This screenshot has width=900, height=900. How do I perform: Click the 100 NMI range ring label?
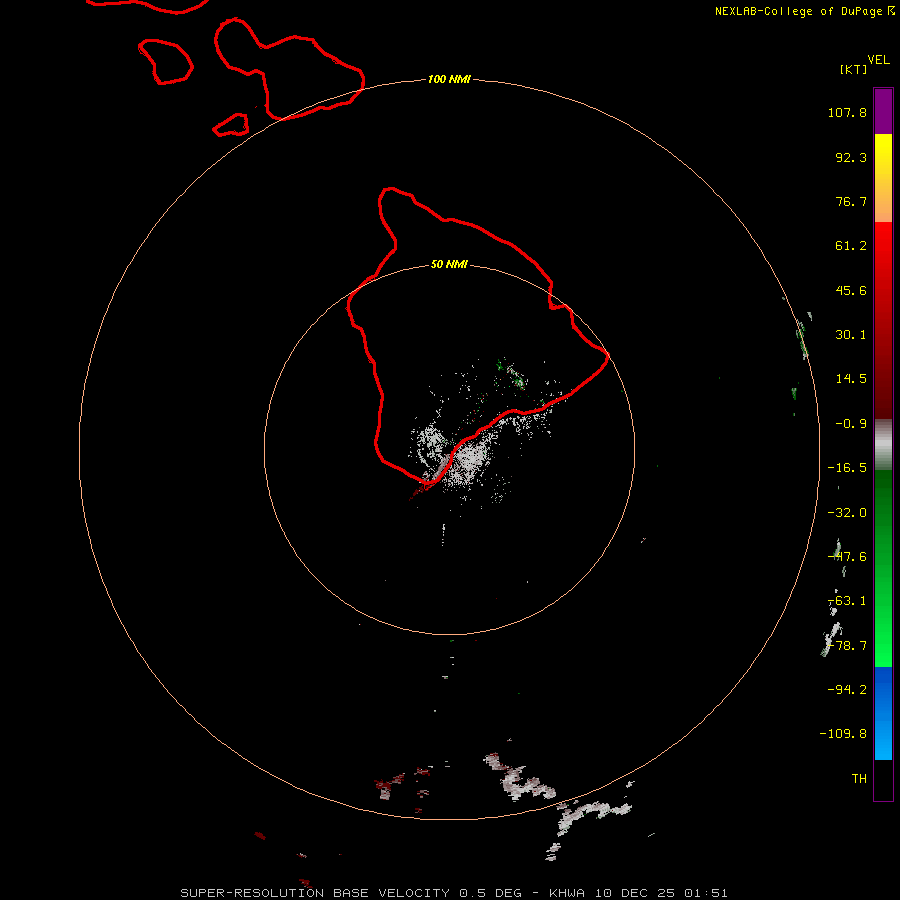tap(449, 79)
